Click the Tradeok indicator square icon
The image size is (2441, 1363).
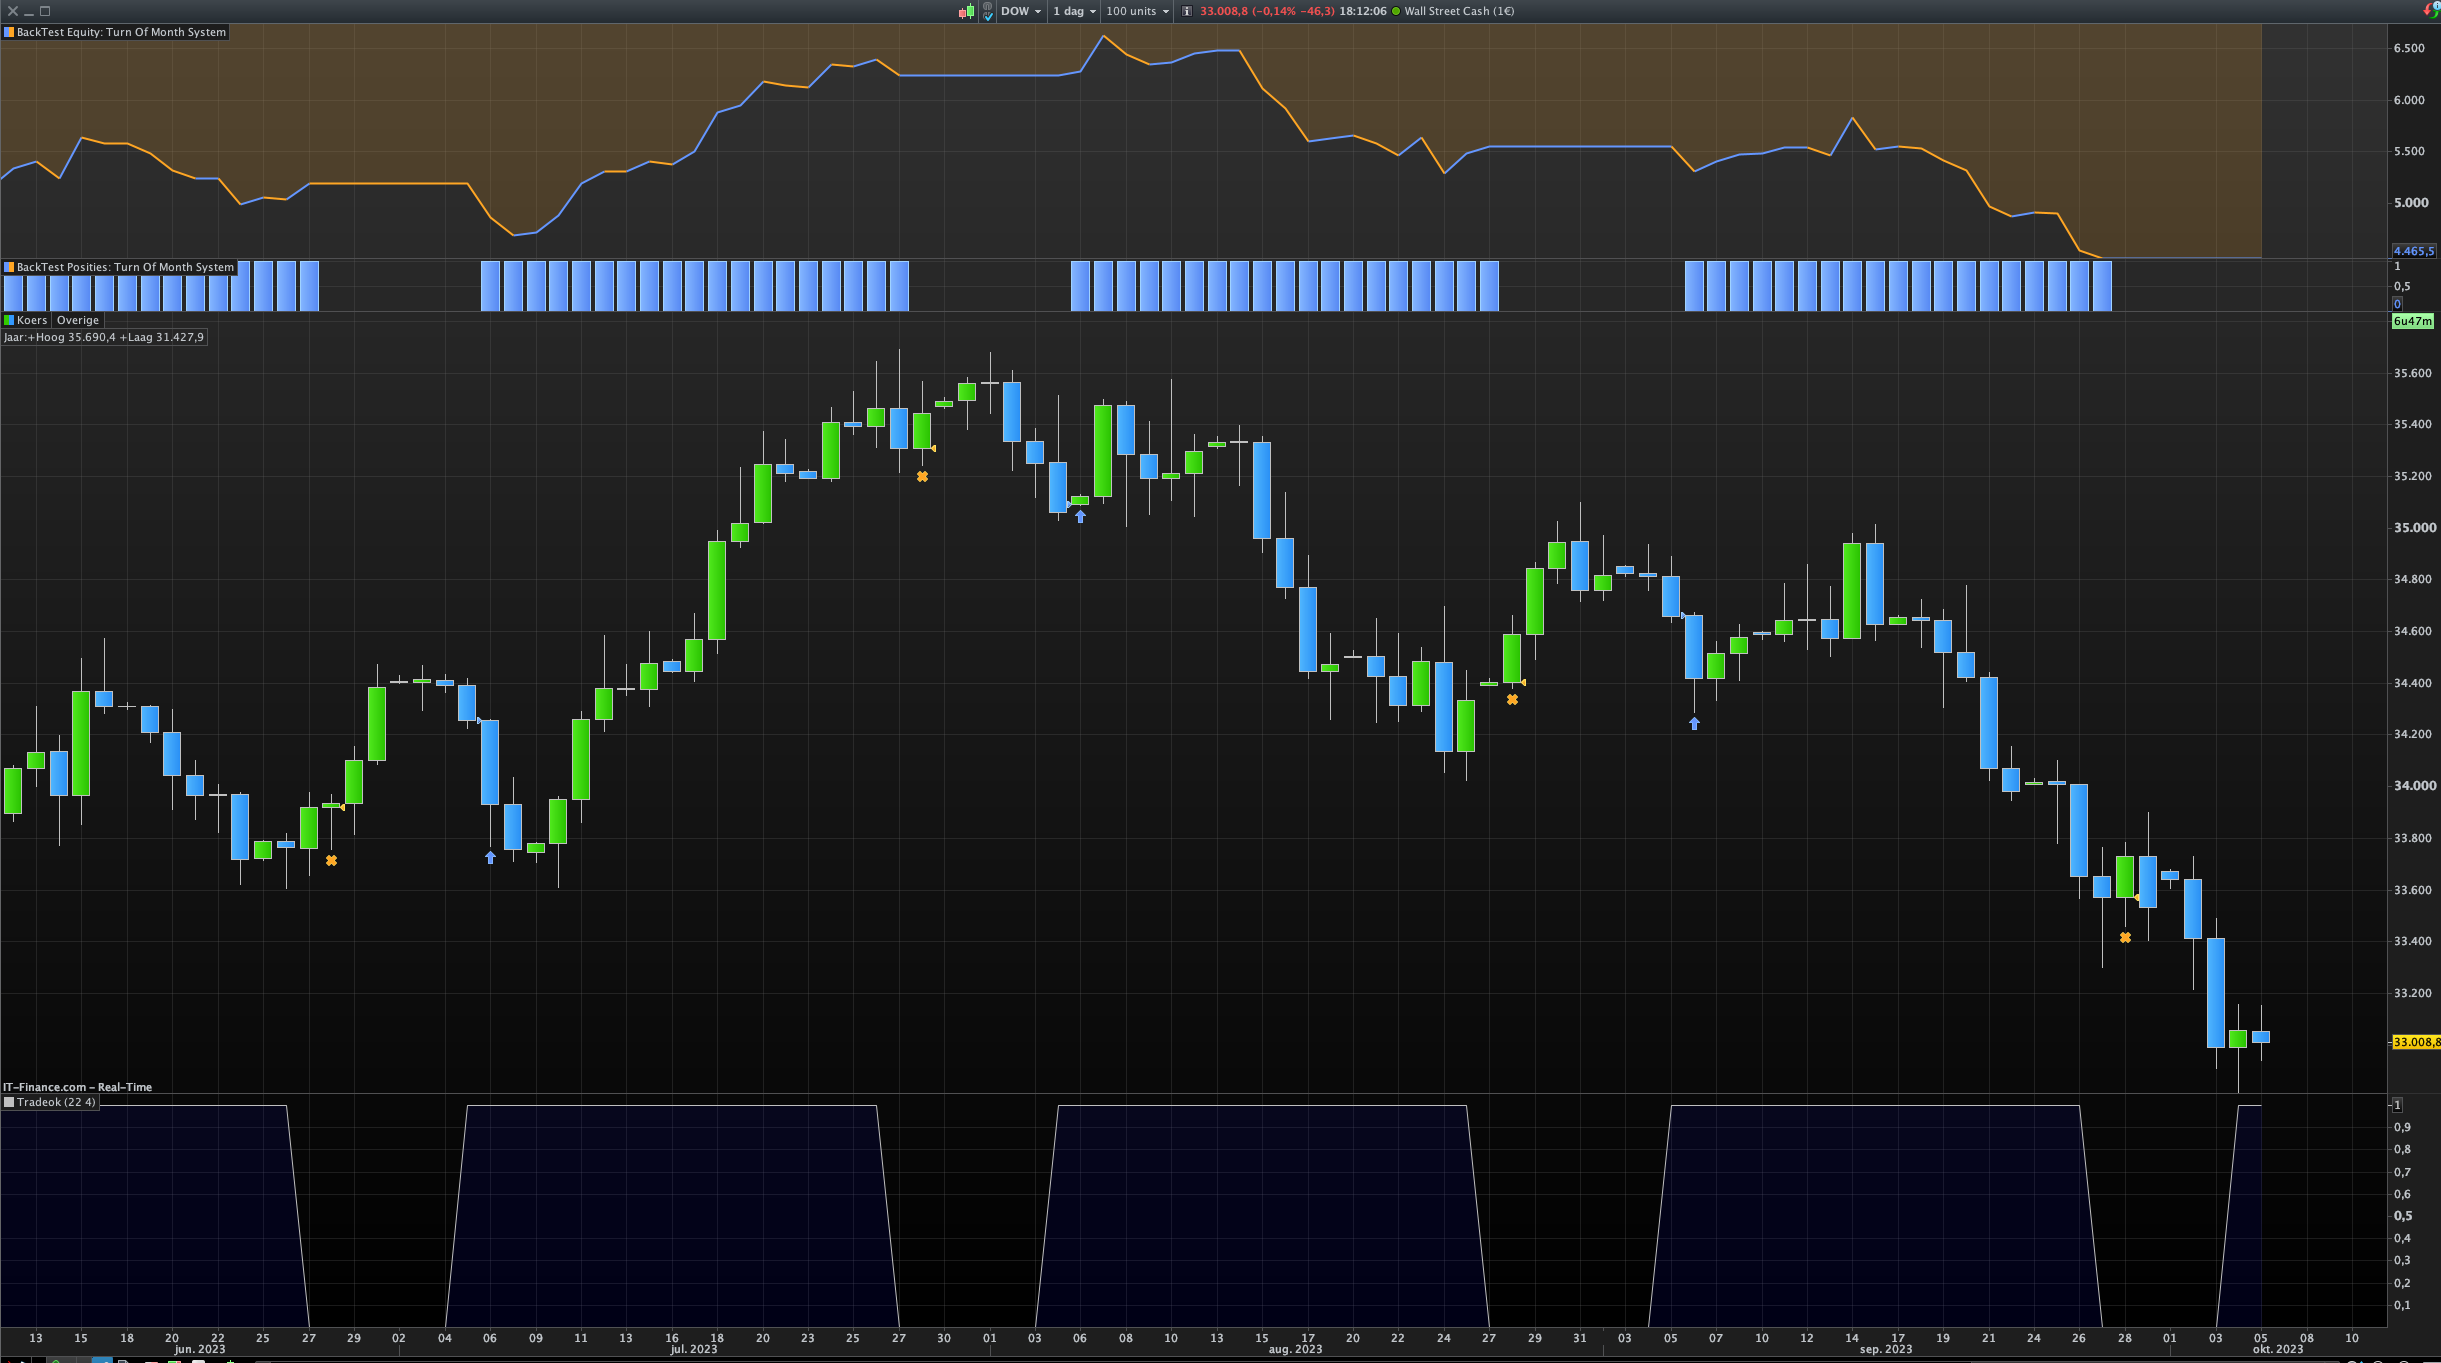point(9,1102)
